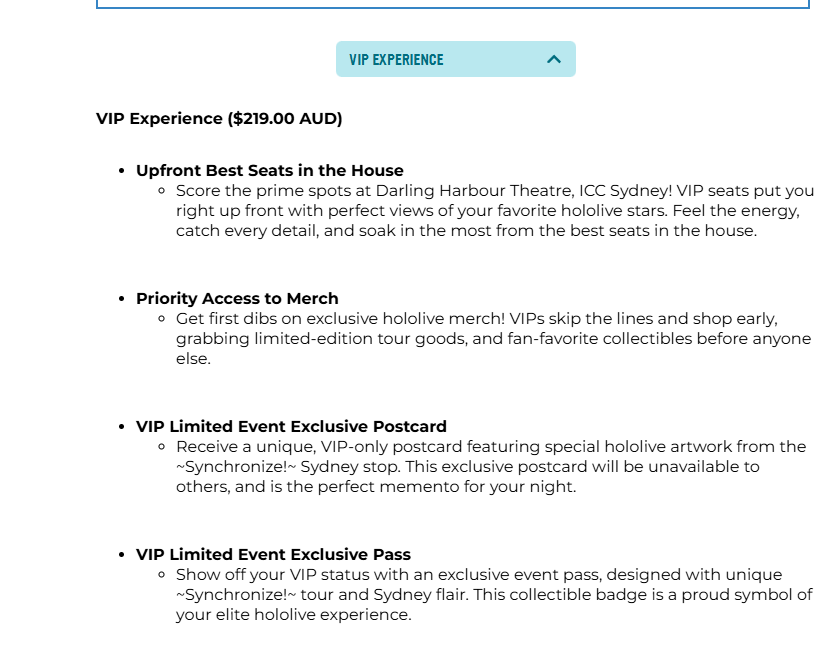
Task: Click the exclusive event pass description paragraph
Action: coord(494,594)
